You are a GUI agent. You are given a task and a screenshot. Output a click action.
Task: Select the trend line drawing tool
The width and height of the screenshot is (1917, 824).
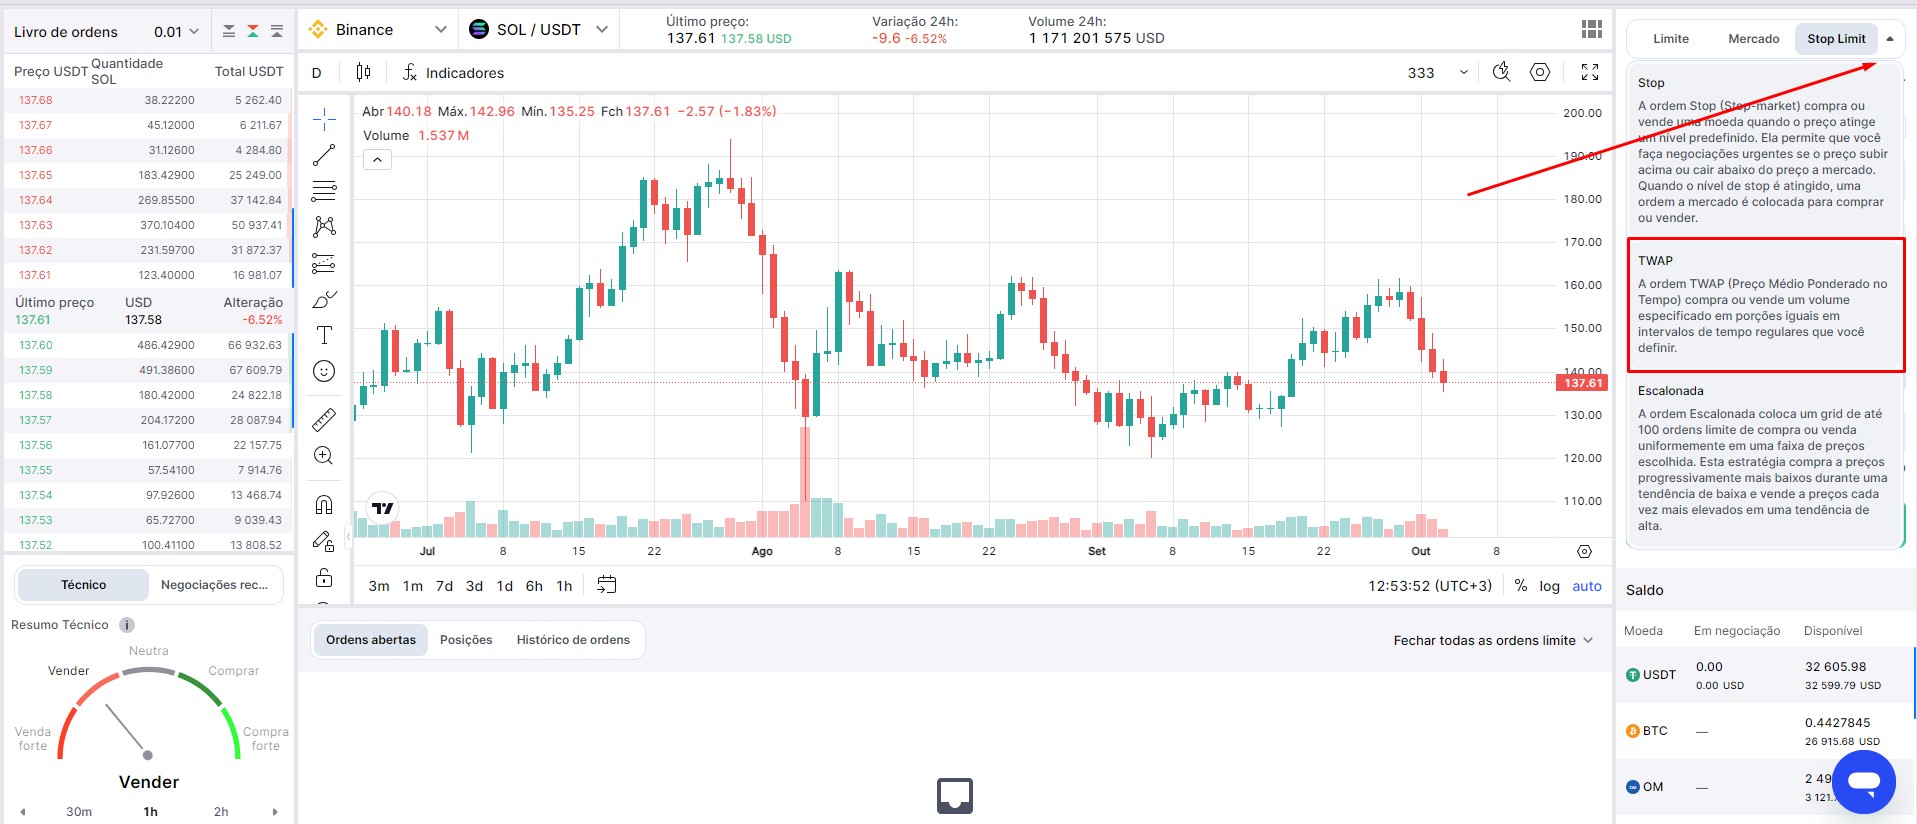[x=324, y=156]
